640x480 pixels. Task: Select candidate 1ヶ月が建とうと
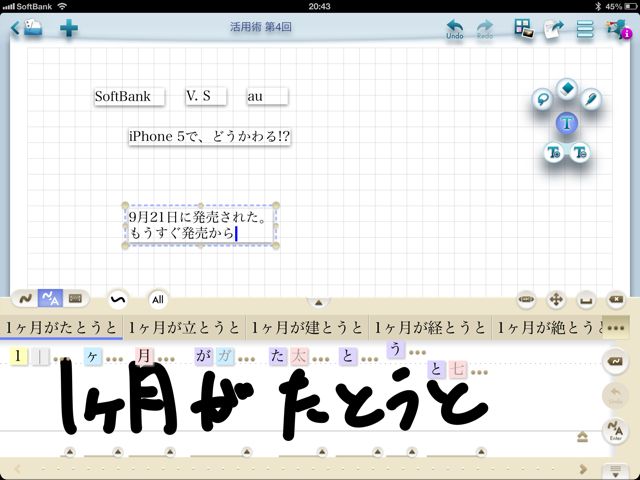point(307,328)
